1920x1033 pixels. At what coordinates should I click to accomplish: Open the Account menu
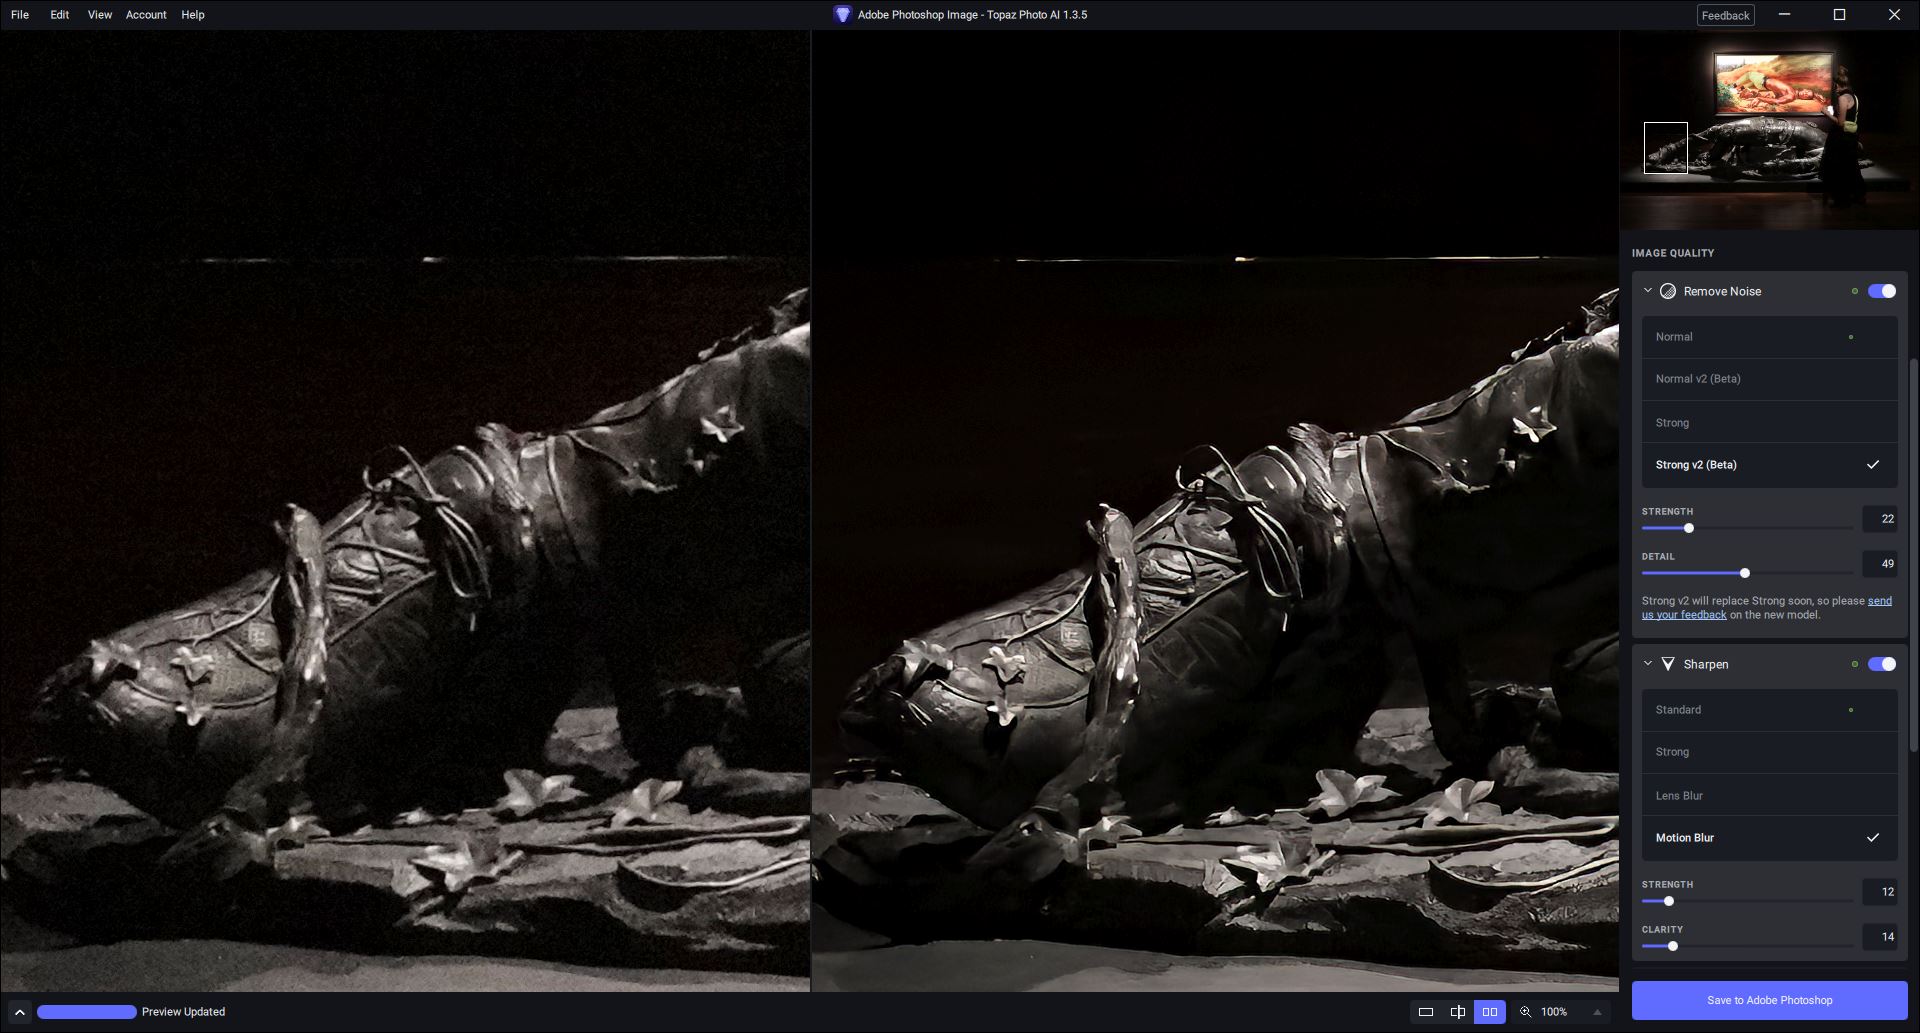click(x=146, y=15)
